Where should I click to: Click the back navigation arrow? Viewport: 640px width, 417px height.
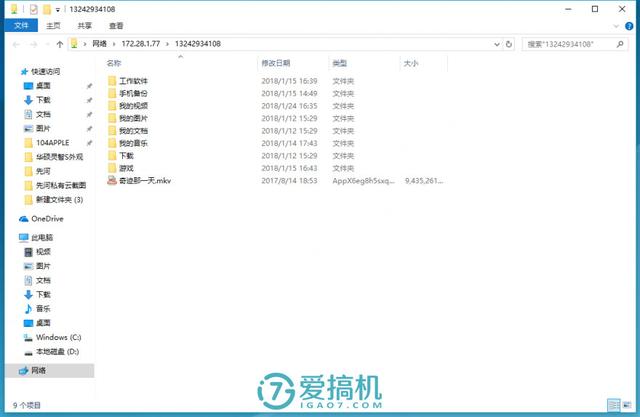click(16, 44)
